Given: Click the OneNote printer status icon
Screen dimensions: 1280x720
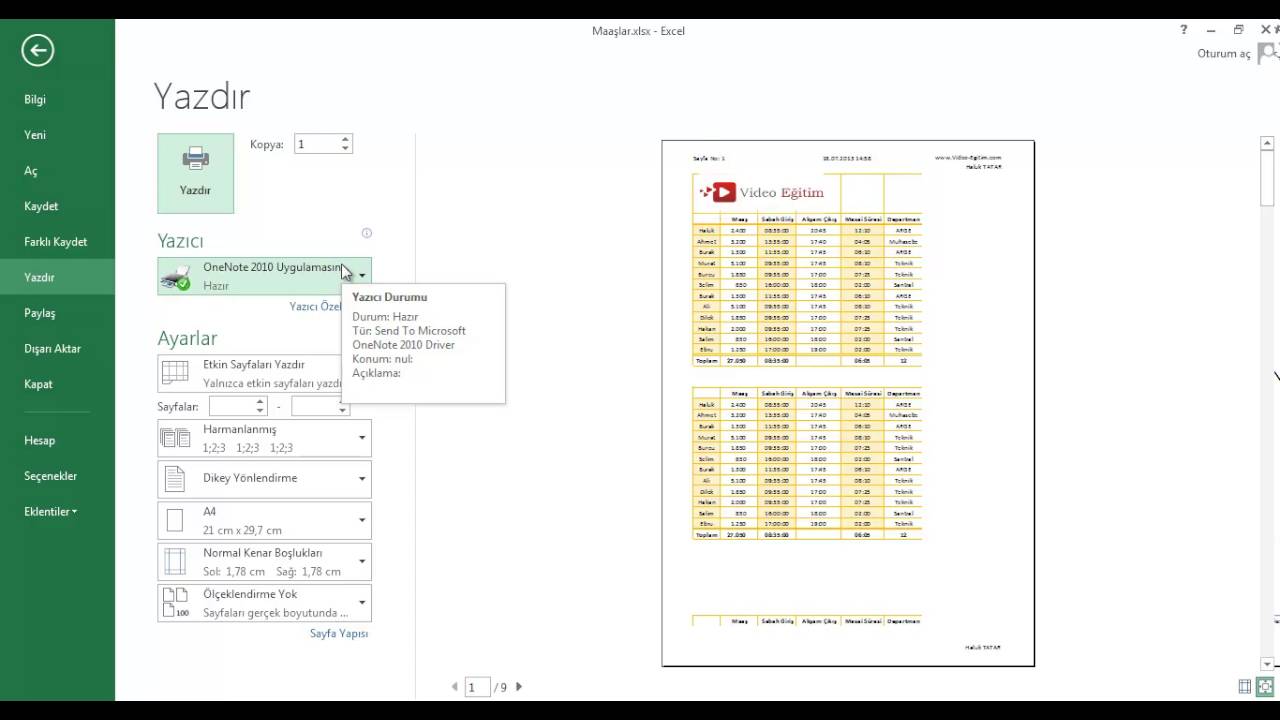Looking at the screenshot, I should pyautogui.click(x=176, y=277).
